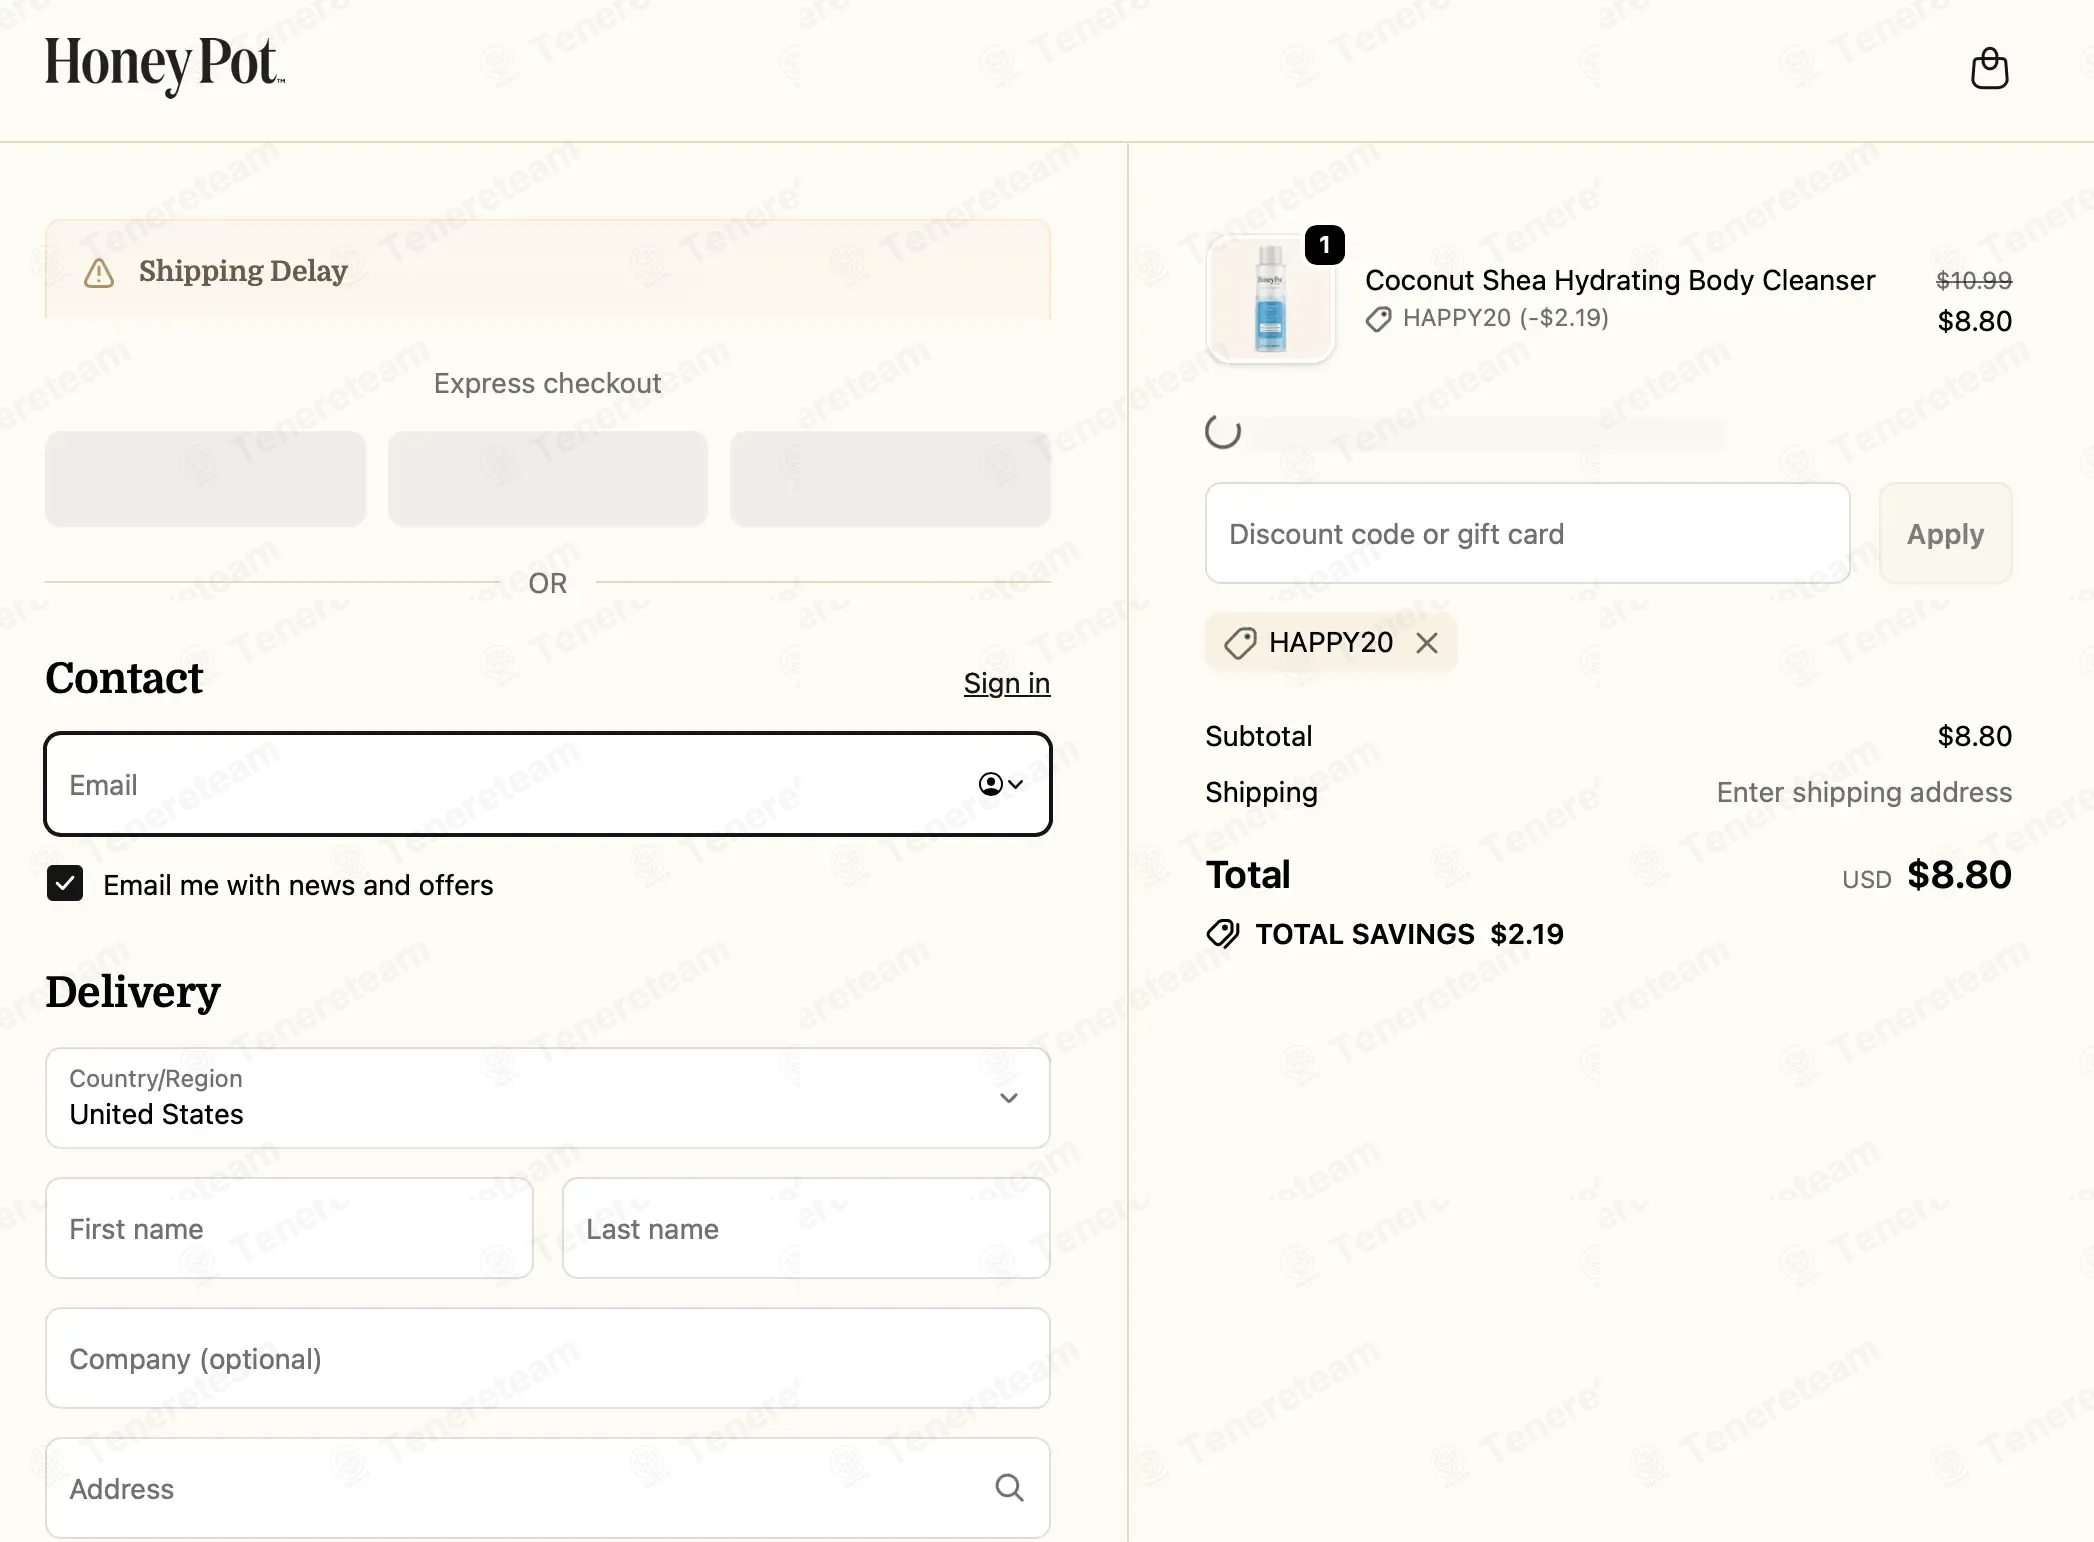Image resolution: width=2094 pixels, height=1542 pixels.
Task: Click the discount tag icon beside HAPPY20 (-$2.19)
Action: click(x=1379, y=319)
